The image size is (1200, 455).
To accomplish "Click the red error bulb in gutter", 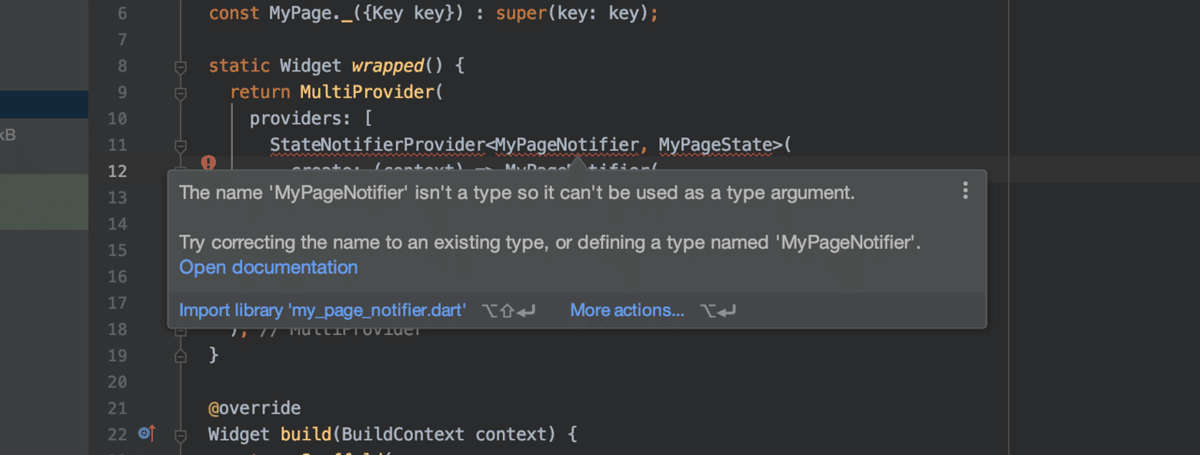I will tap(208, 163).
